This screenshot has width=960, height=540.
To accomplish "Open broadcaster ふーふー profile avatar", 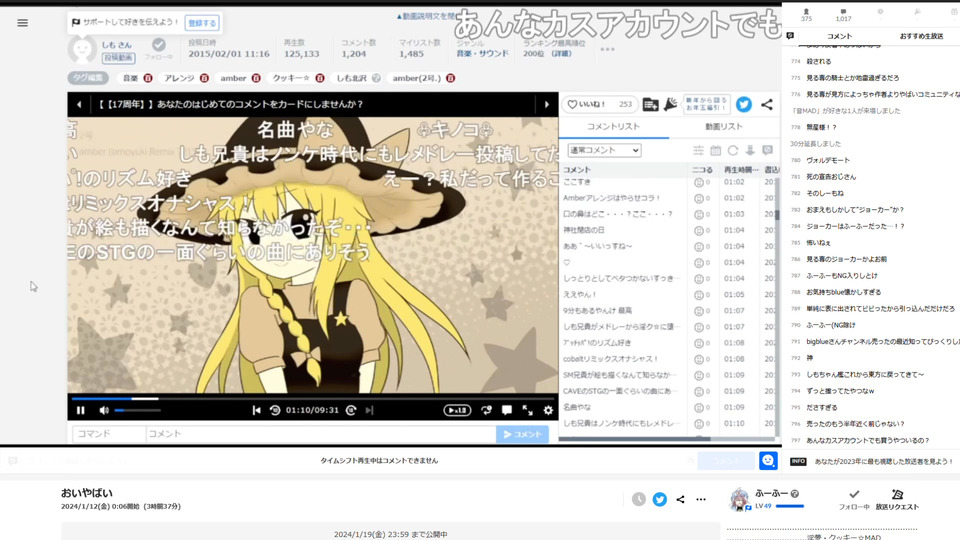I will pyautogui.click(x=740, y=499).
